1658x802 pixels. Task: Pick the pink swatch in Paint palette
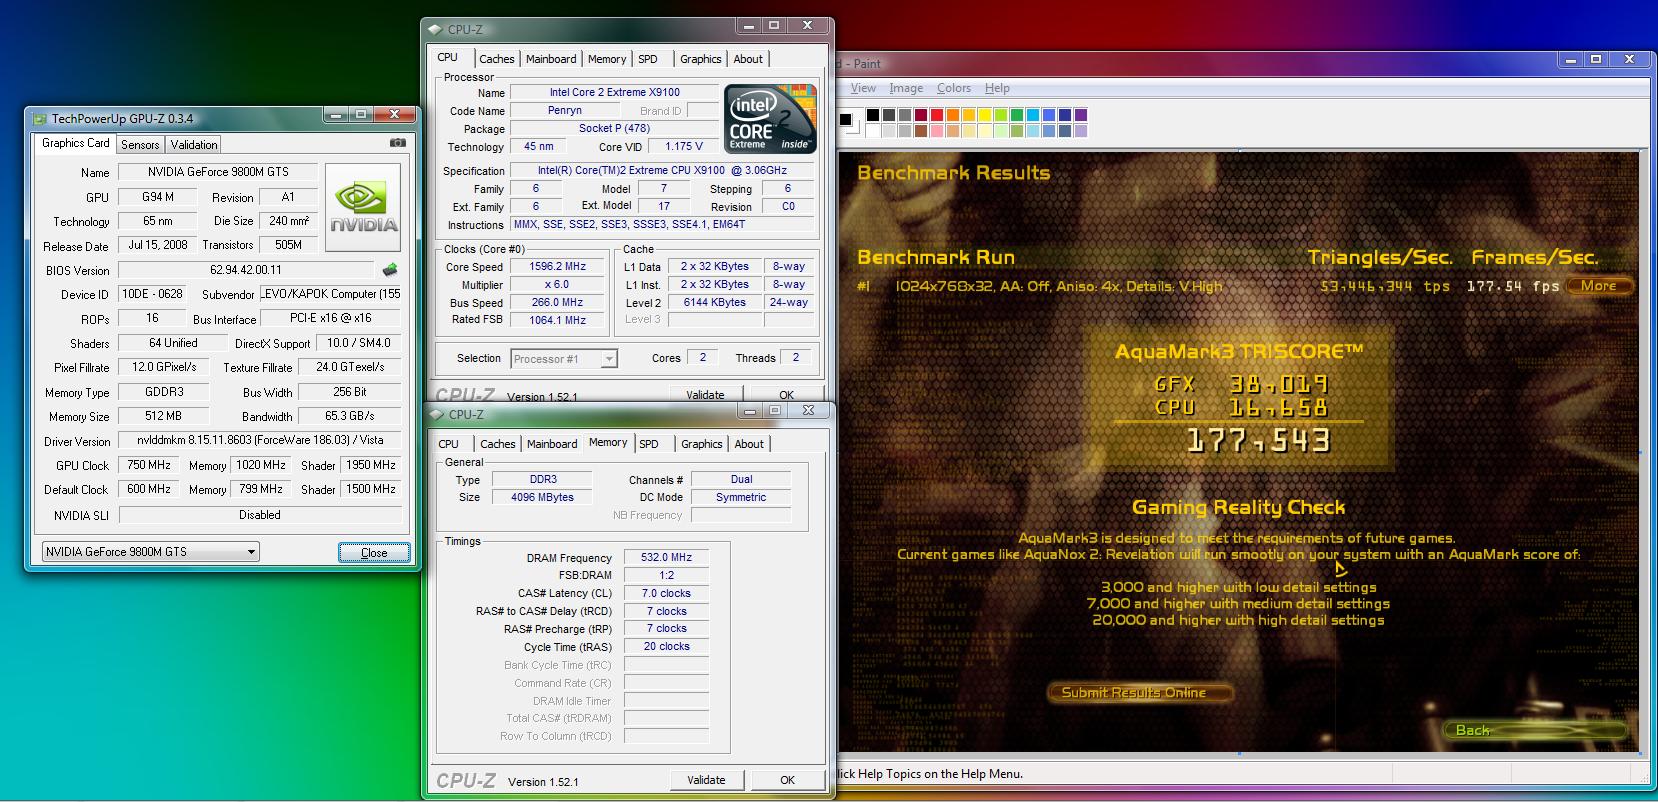(937, 131)
